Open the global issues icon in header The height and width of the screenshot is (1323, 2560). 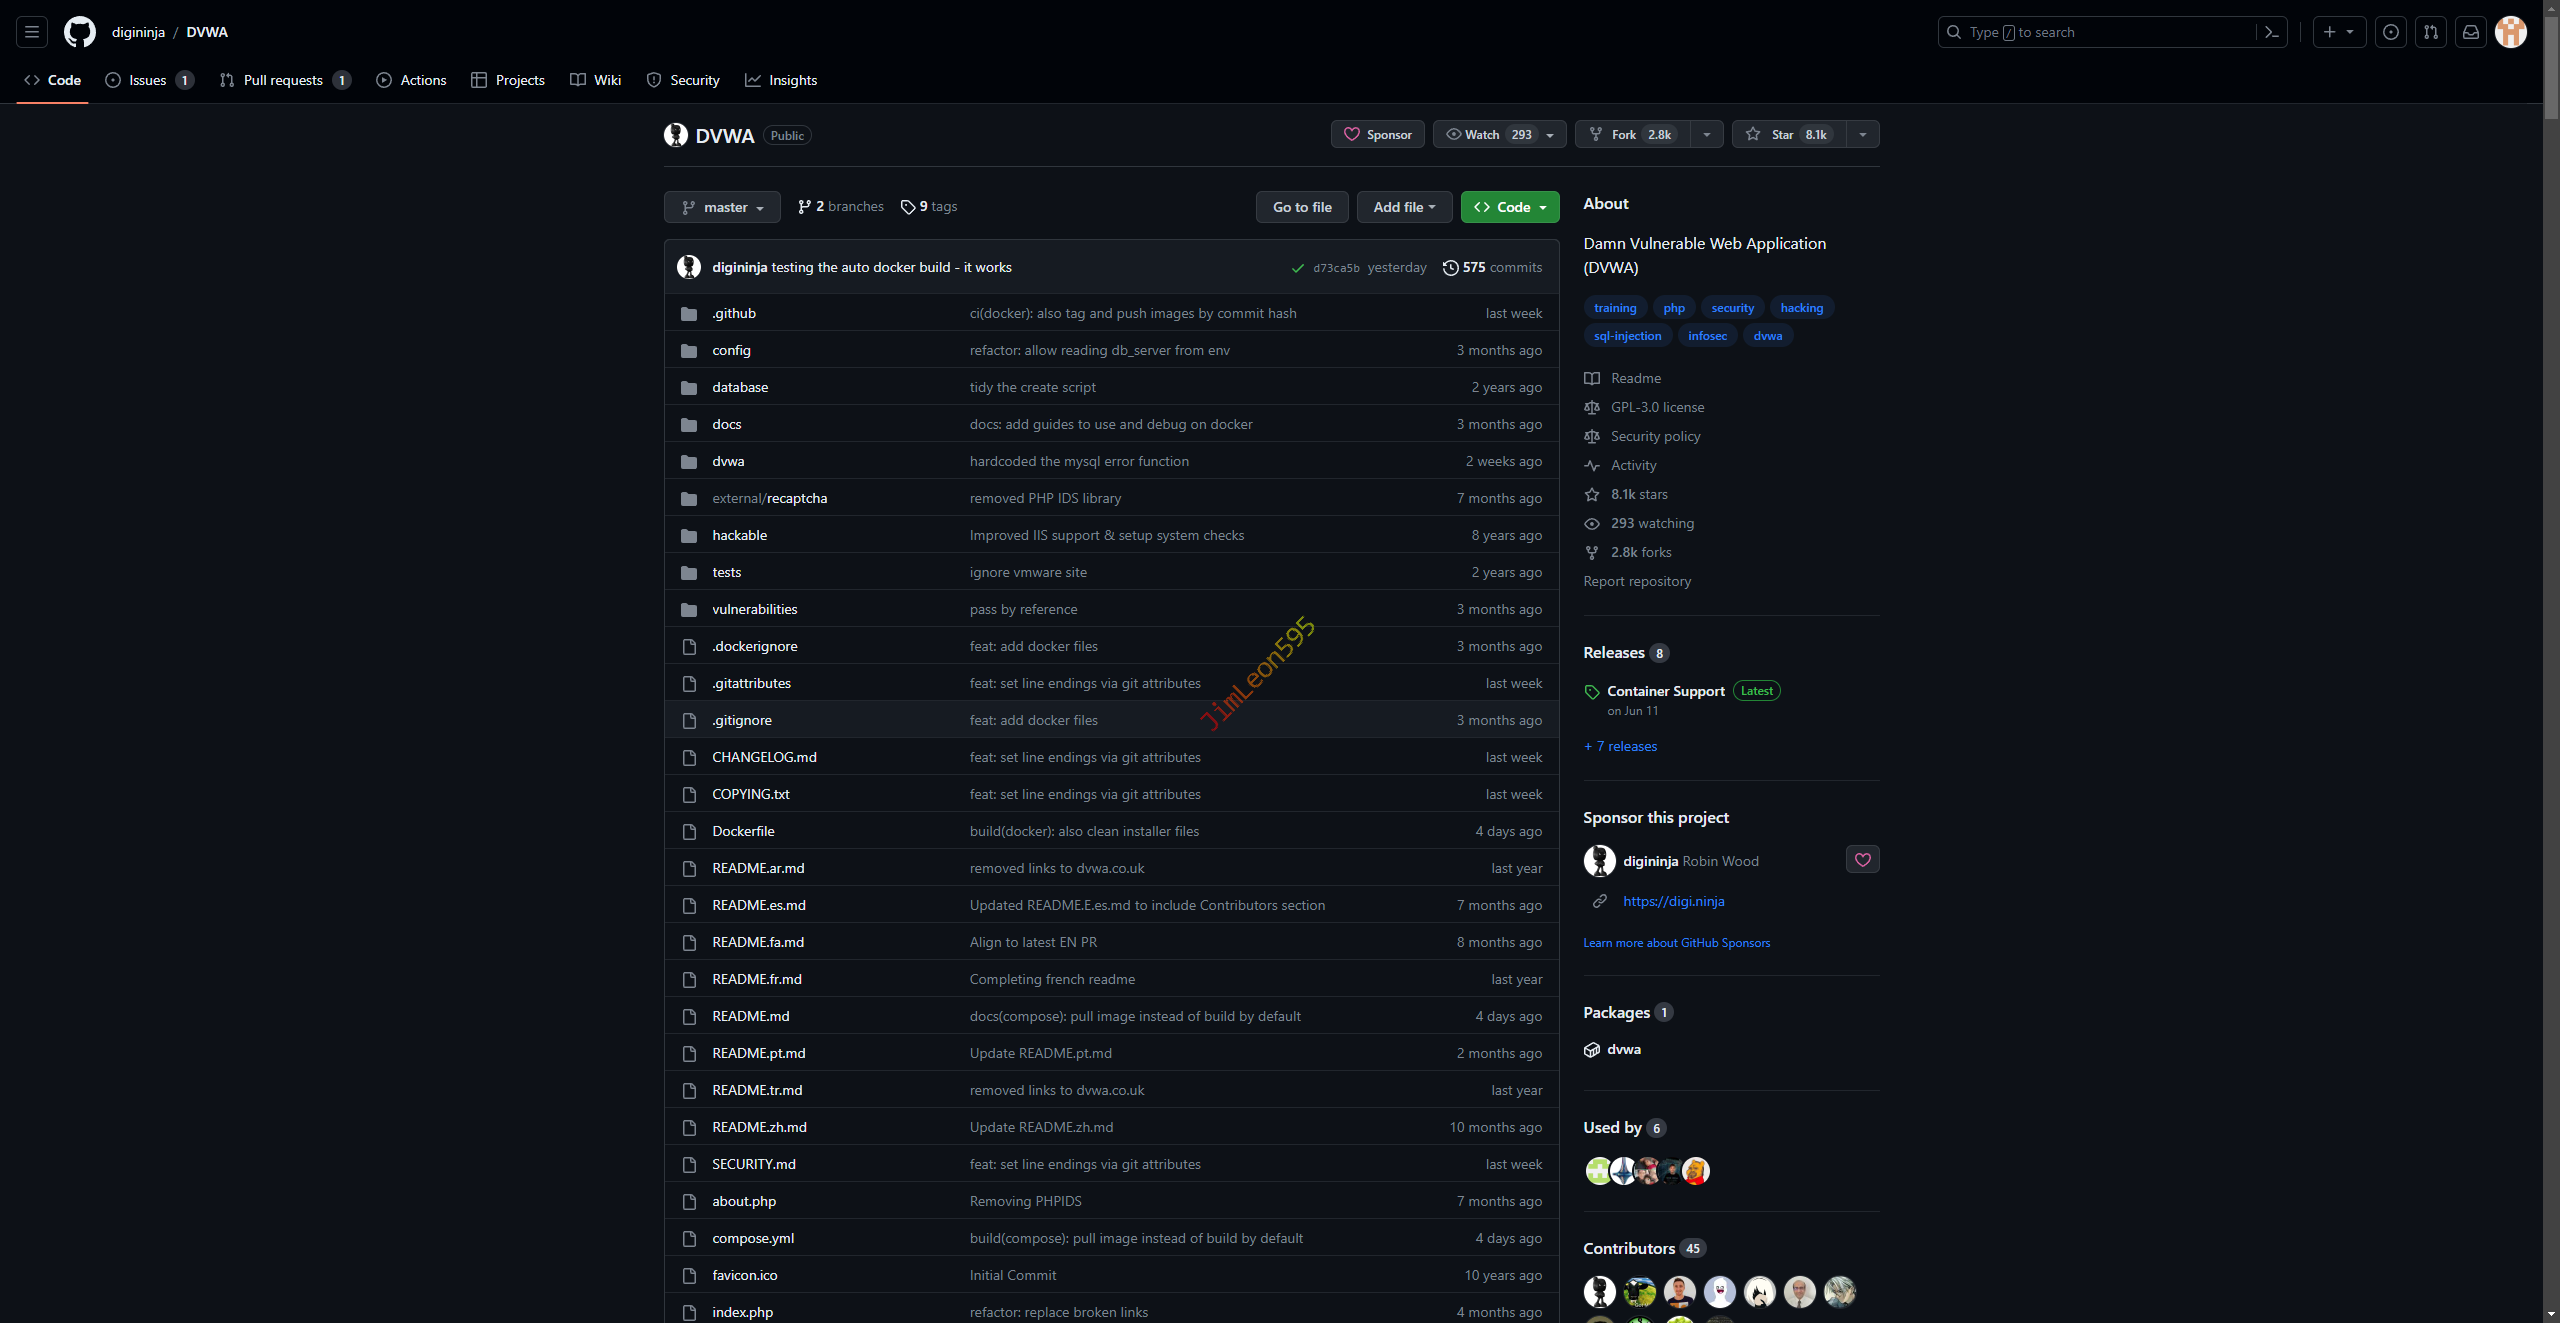[x=2391, y=32]
